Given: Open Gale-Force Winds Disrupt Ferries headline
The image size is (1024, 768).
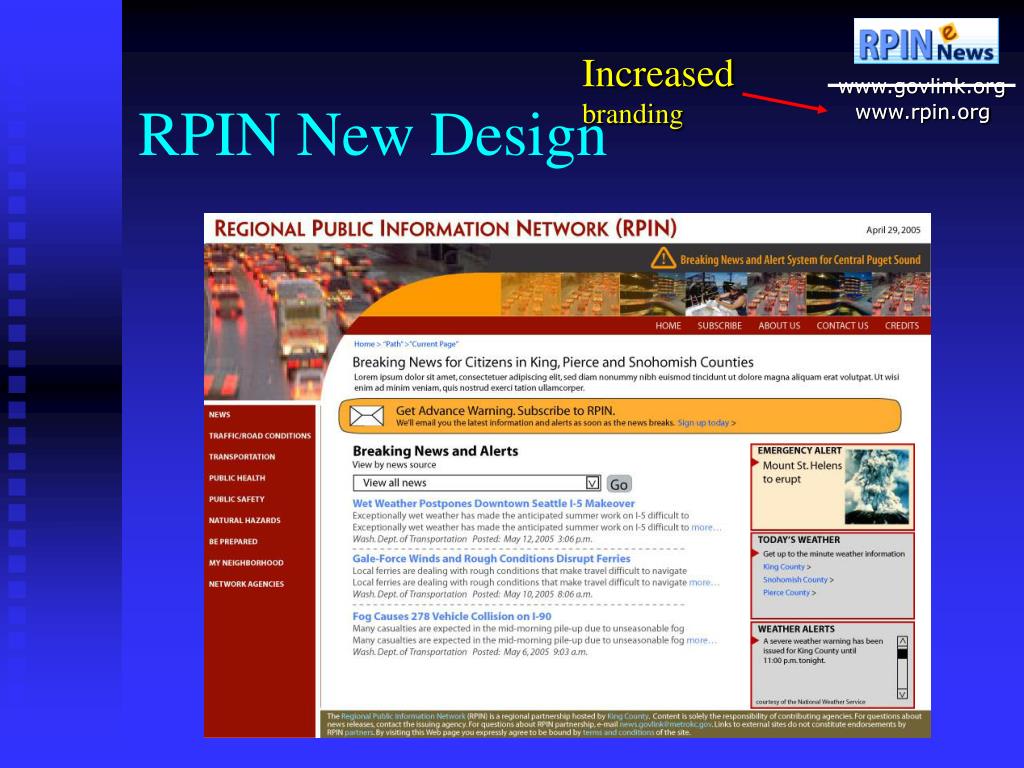Looking at the screenshot, I should pos(491,559).
